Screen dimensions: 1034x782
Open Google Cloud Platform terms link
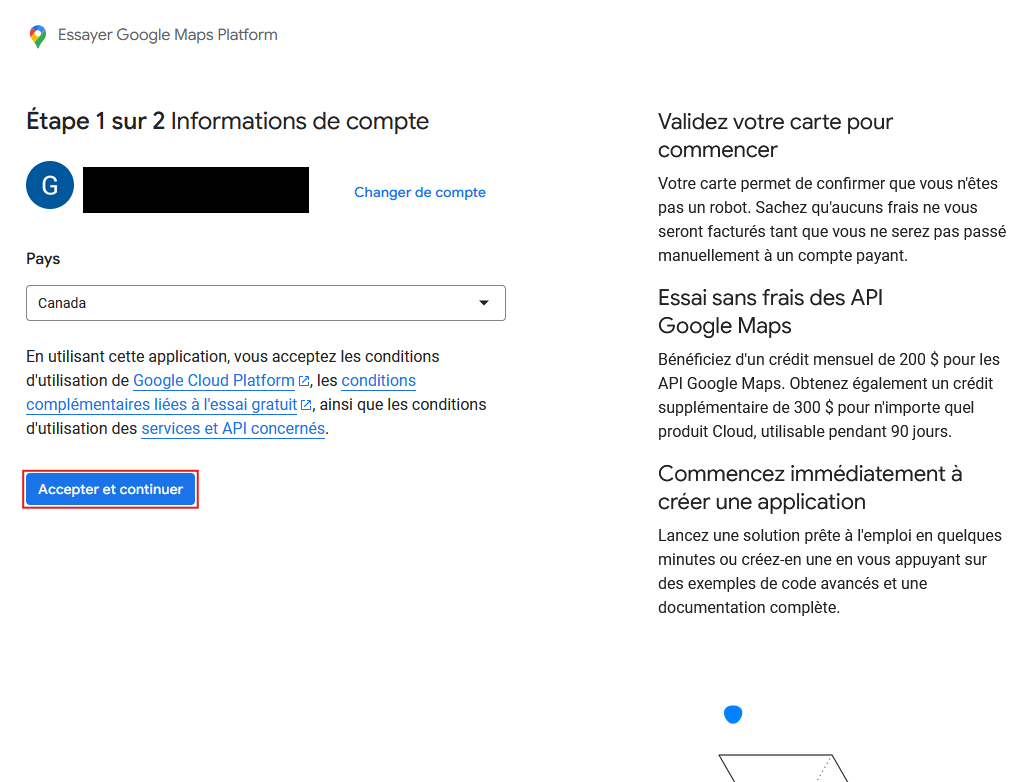(214, 380)
